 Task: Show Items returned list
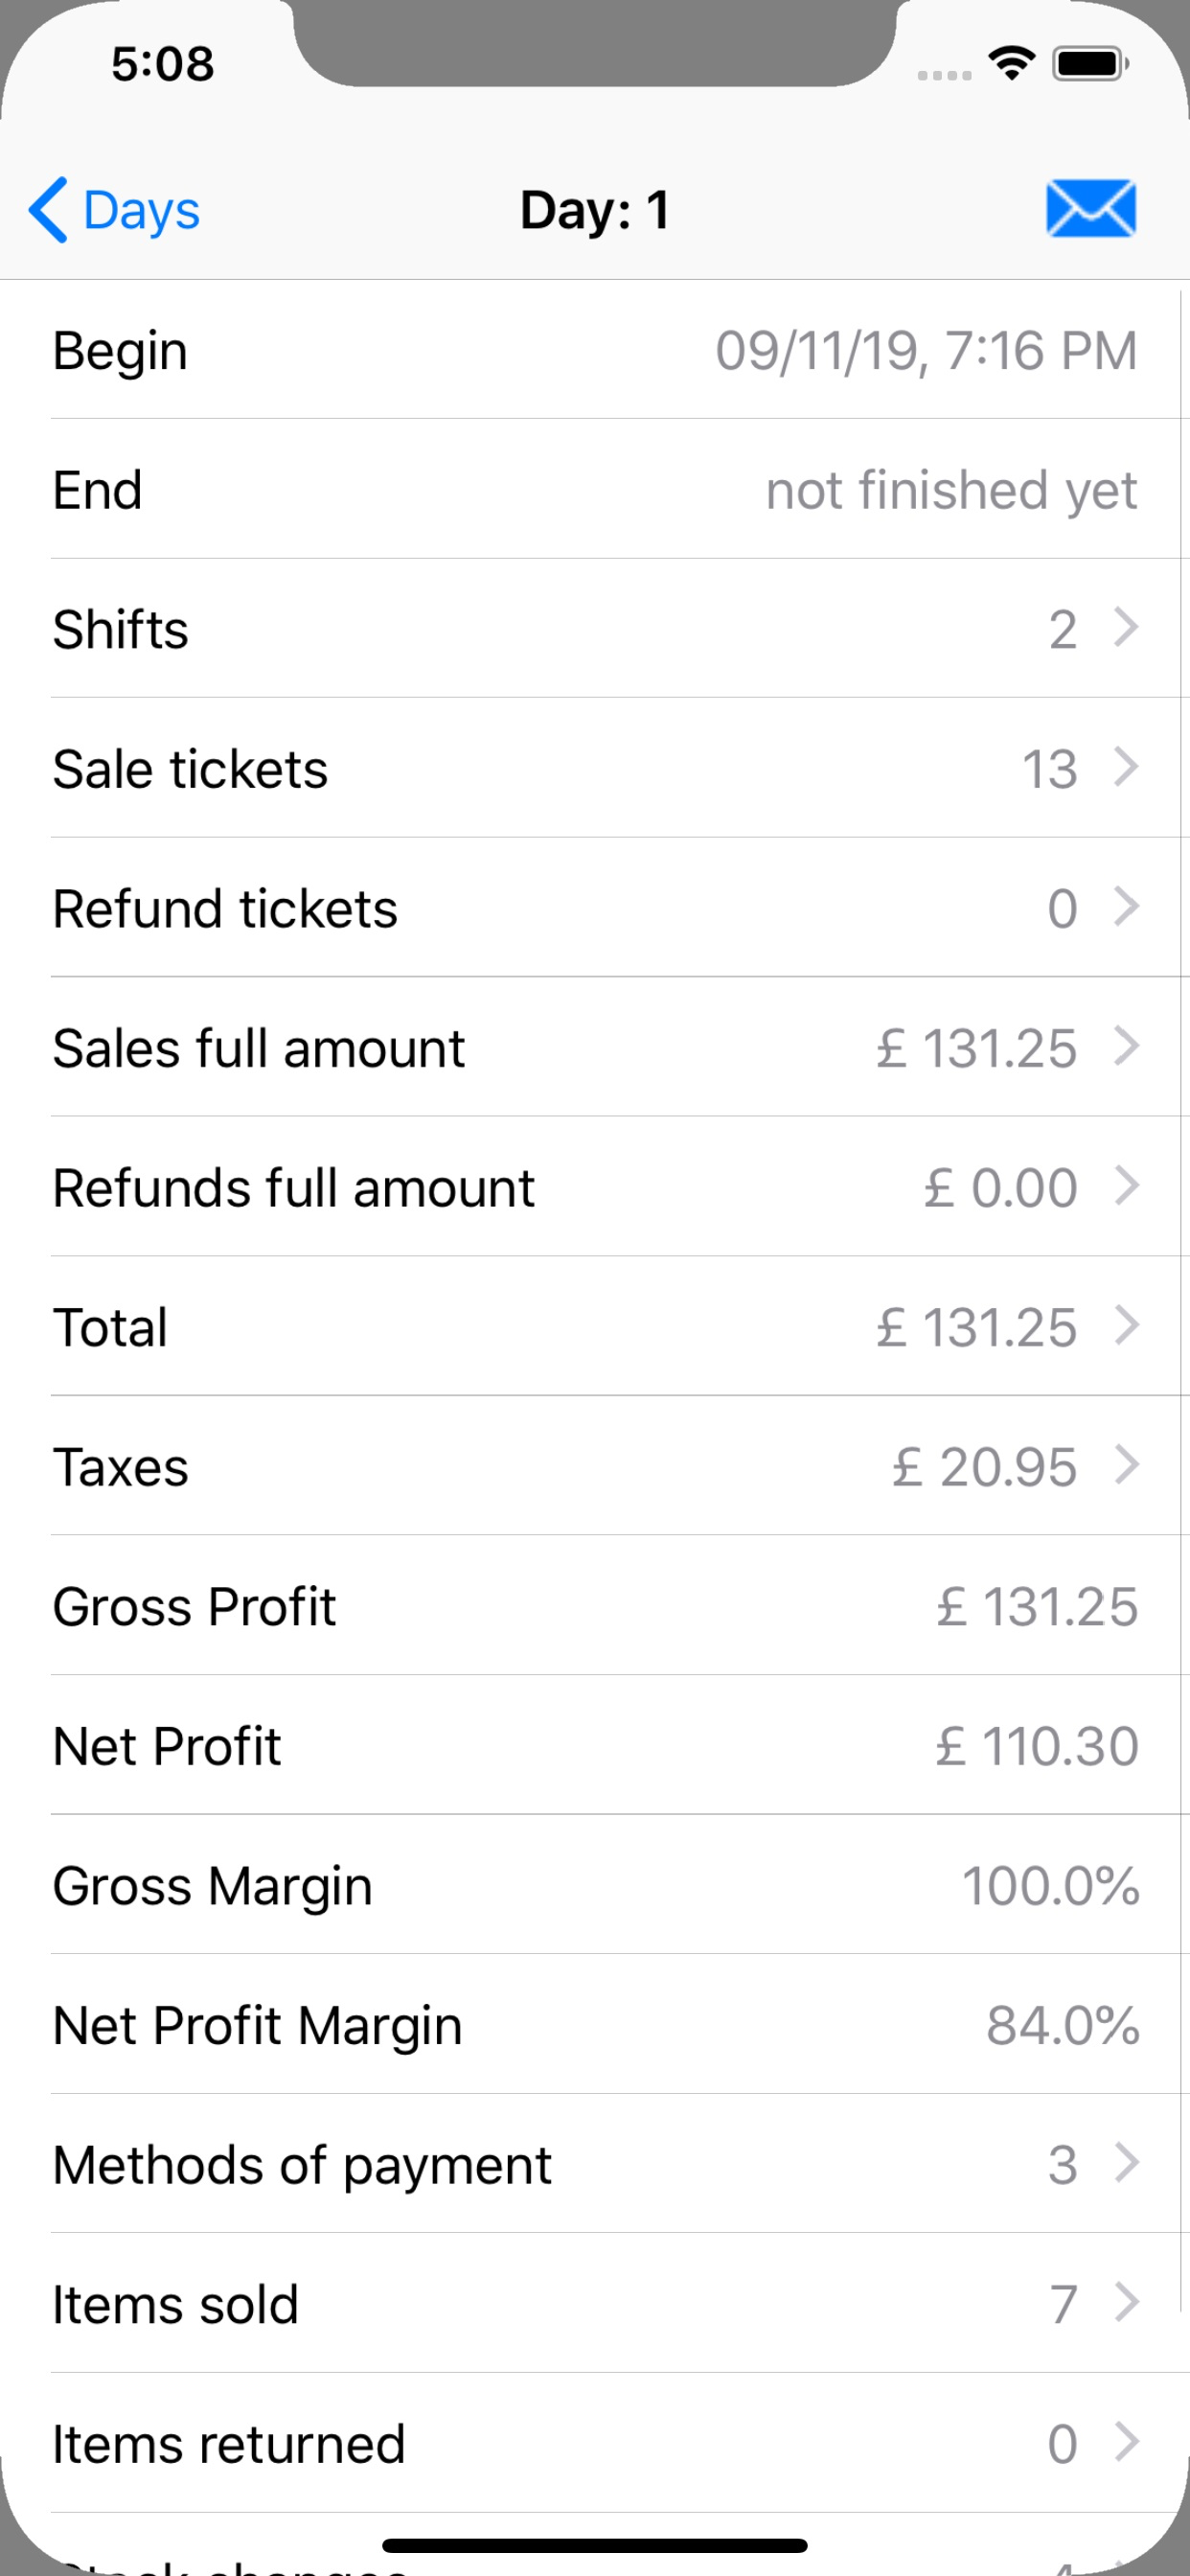tap(595, 2443)
